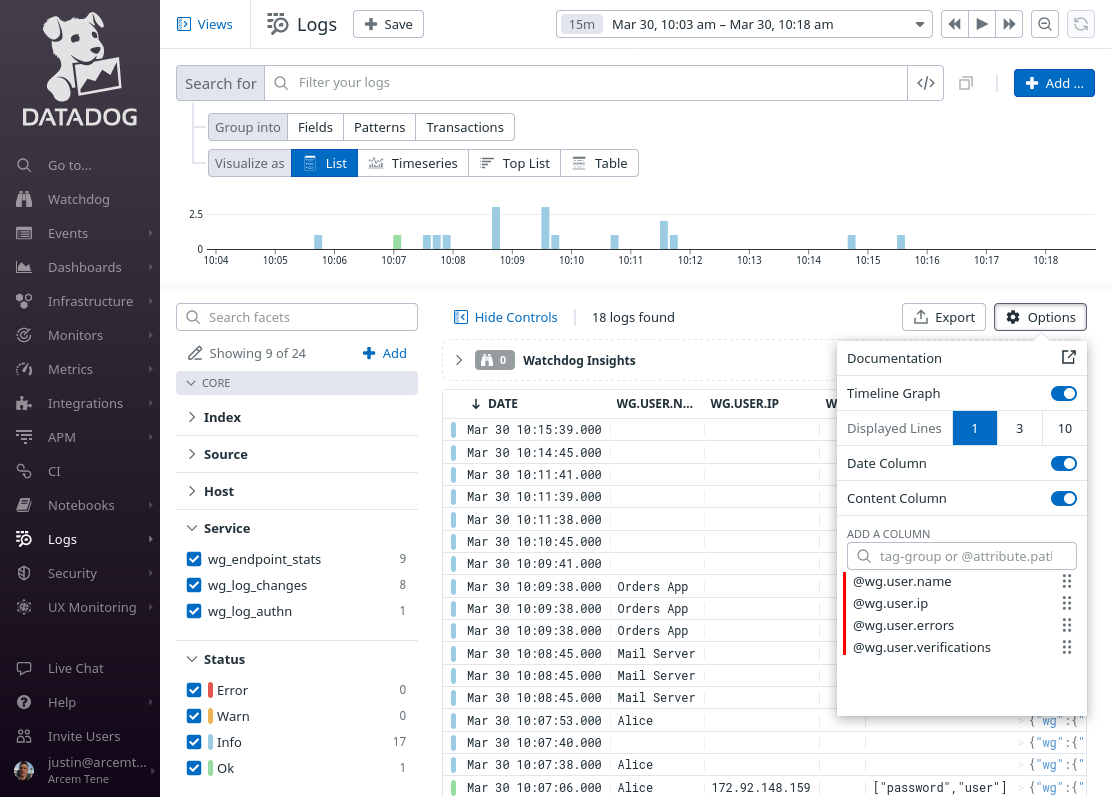This screenshot has height=797, width=1111.
Task: Open UX Monitoring in the sidebar
Action: click(x=91, y=607)
